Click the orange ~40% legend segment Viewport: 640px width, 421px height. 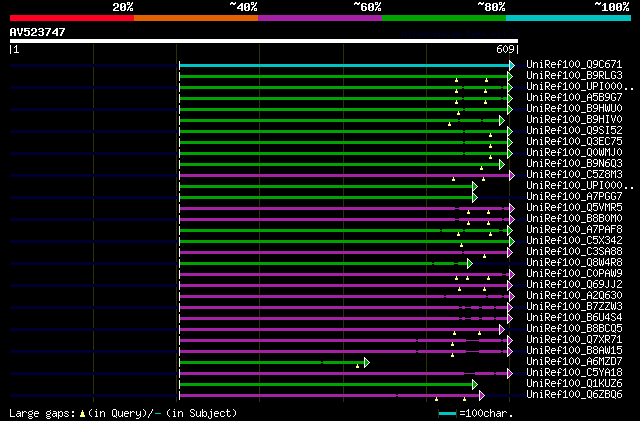click(x=196, y=18)
